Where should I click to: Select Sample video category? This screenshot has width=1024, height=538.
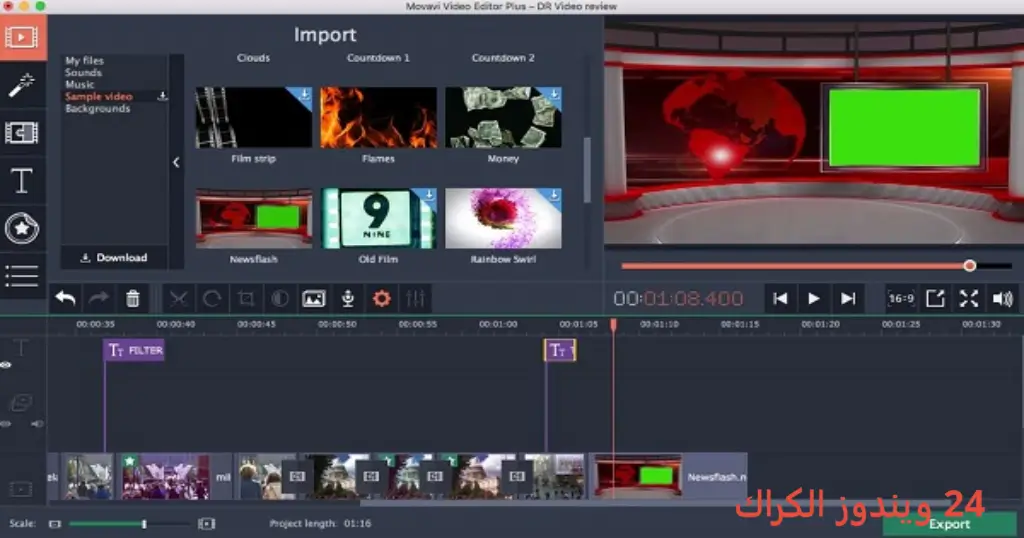99,96
